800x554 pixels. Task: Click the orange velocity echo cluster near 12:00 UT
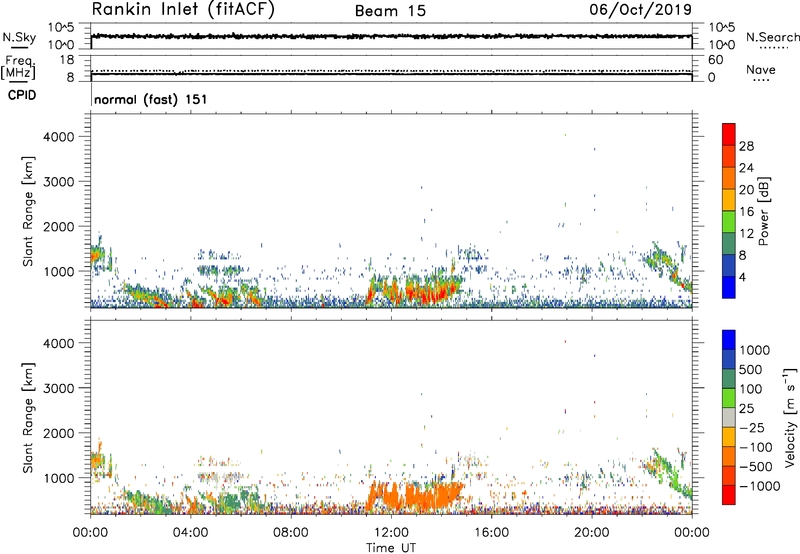click(413, 494)
